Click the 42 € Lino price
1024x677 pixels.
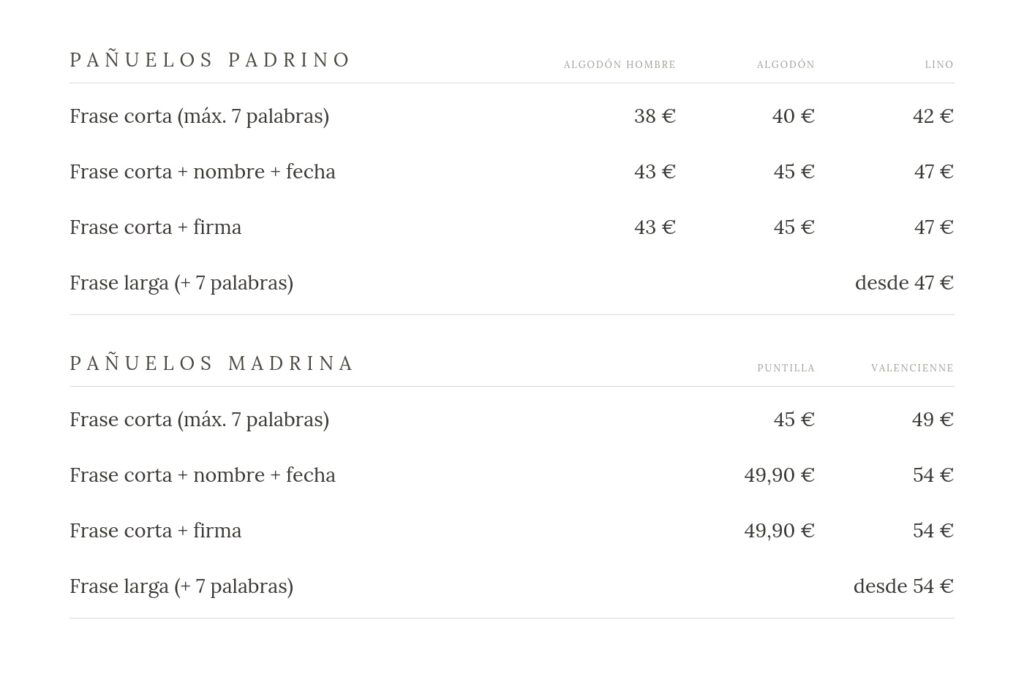(x=933, y=116)
